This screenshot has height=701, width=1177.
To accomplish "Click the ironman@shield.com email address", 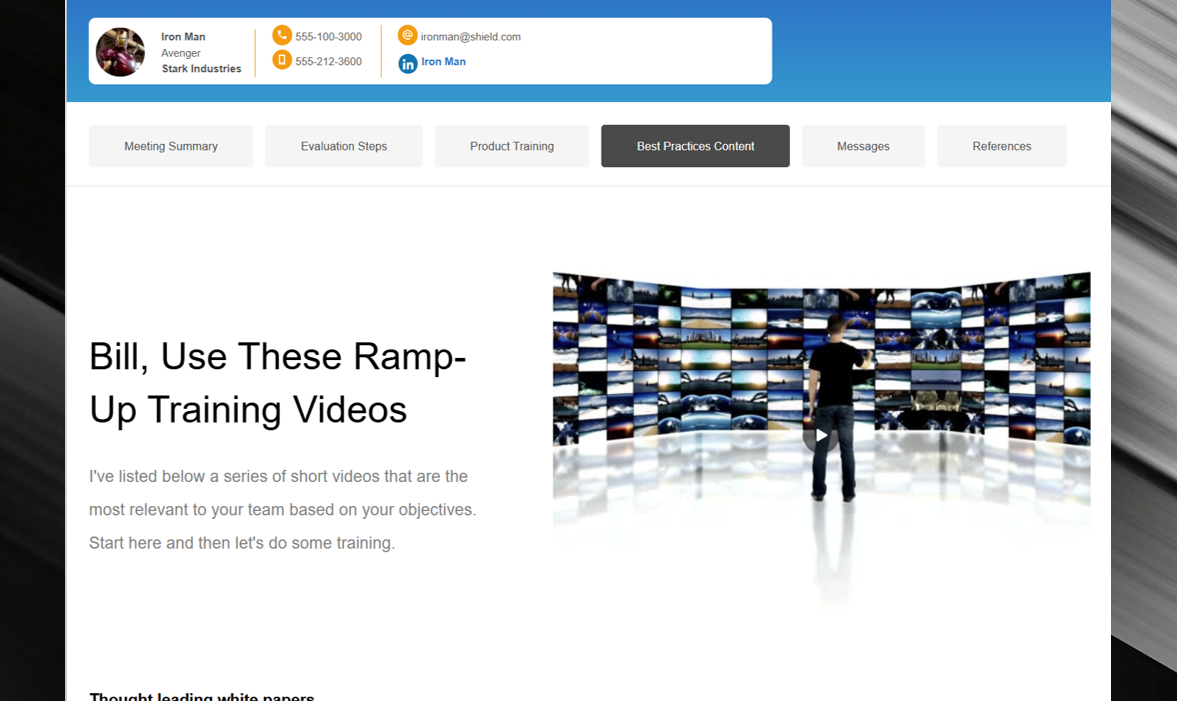I will tap(471, 37).
